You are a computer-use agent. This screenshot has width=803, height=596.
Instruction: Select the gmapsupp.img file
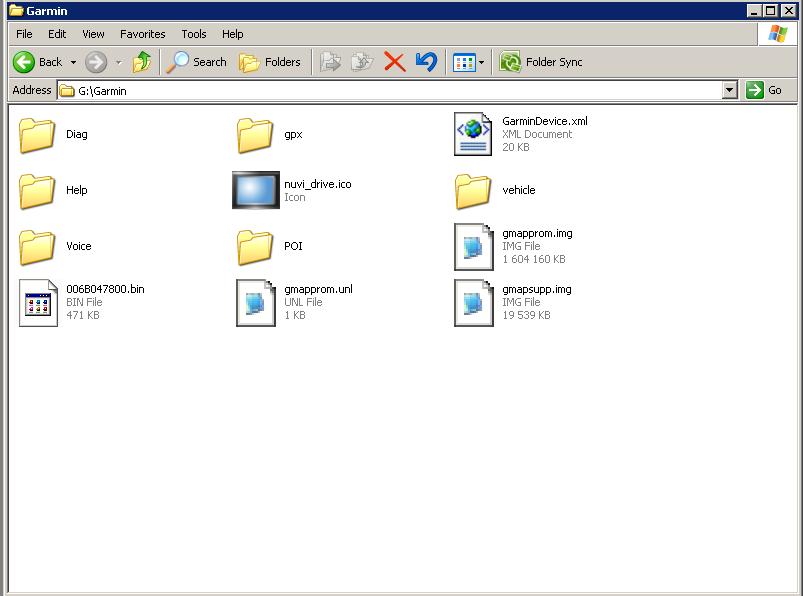(x=473, y=302)
